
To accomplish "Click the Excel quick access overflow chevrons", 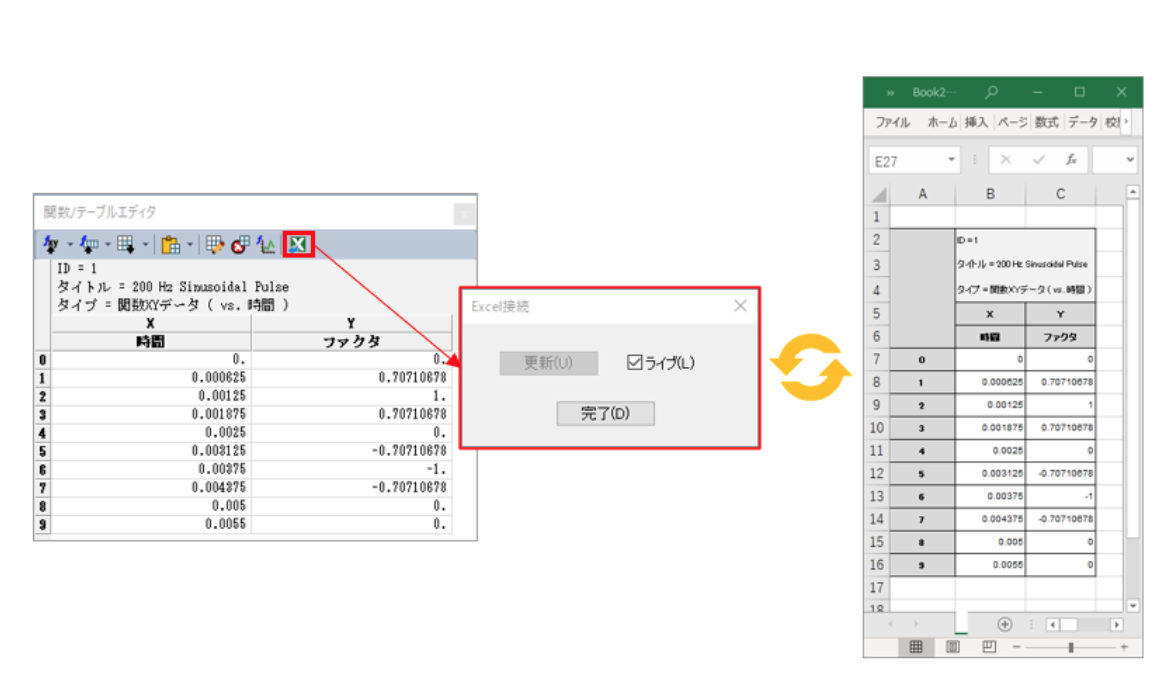I will [890, 93].
